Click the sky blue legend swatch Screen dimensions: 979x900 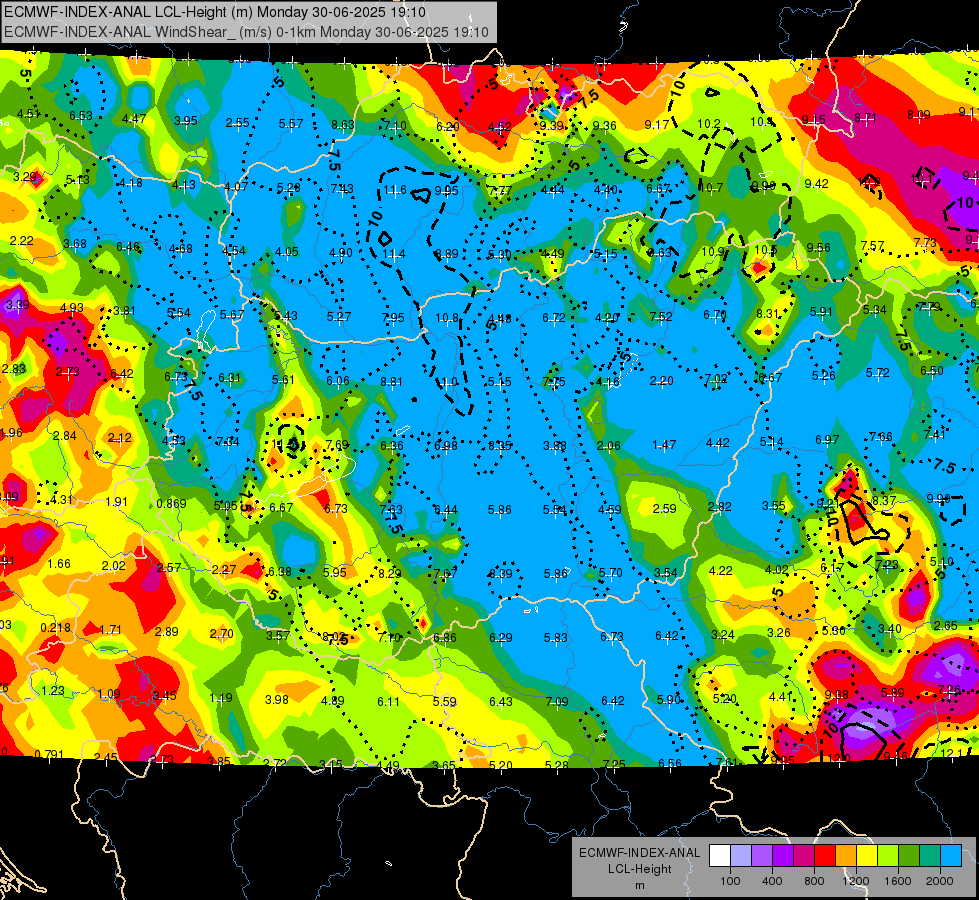tap(951, 856)
